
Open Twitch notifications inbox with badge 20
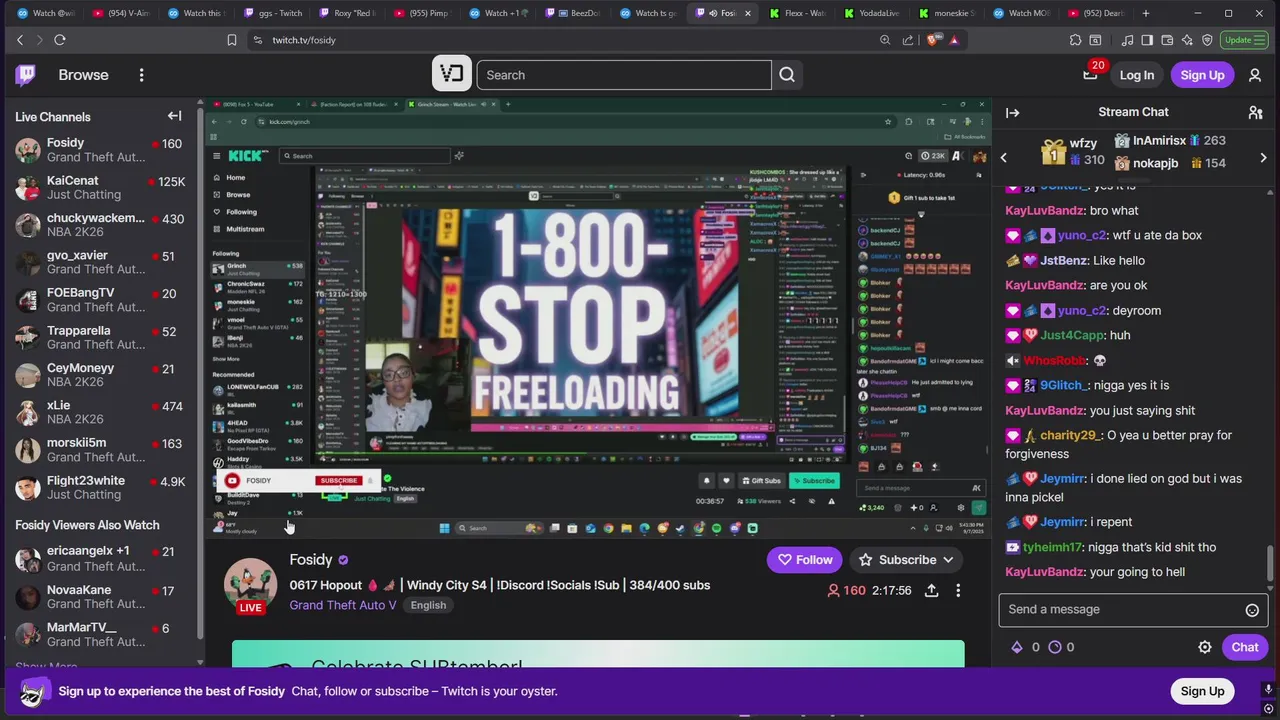pos(1090,74)
